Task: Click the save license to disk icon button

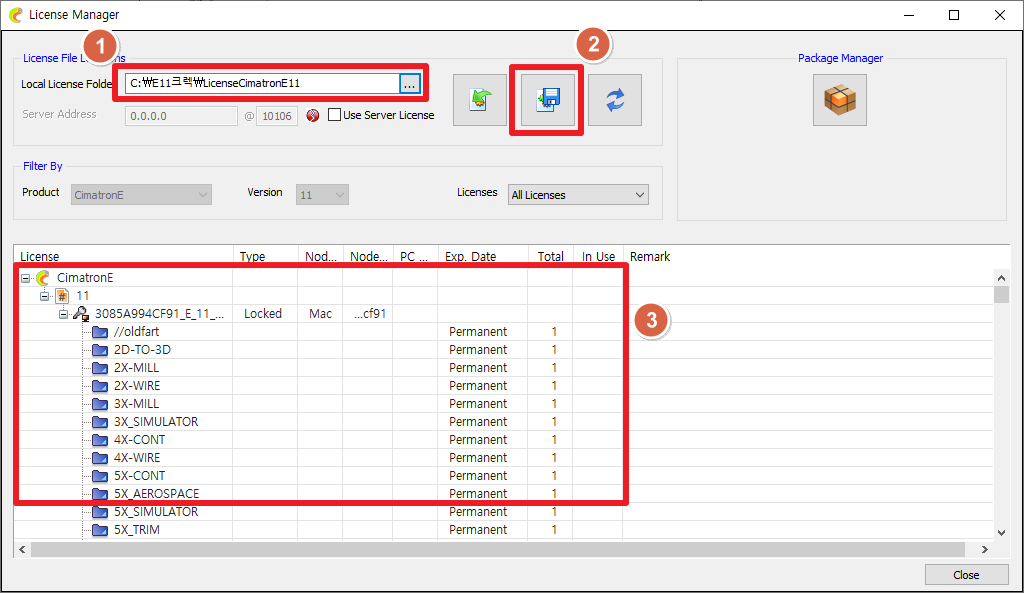Action: (547, 100)
